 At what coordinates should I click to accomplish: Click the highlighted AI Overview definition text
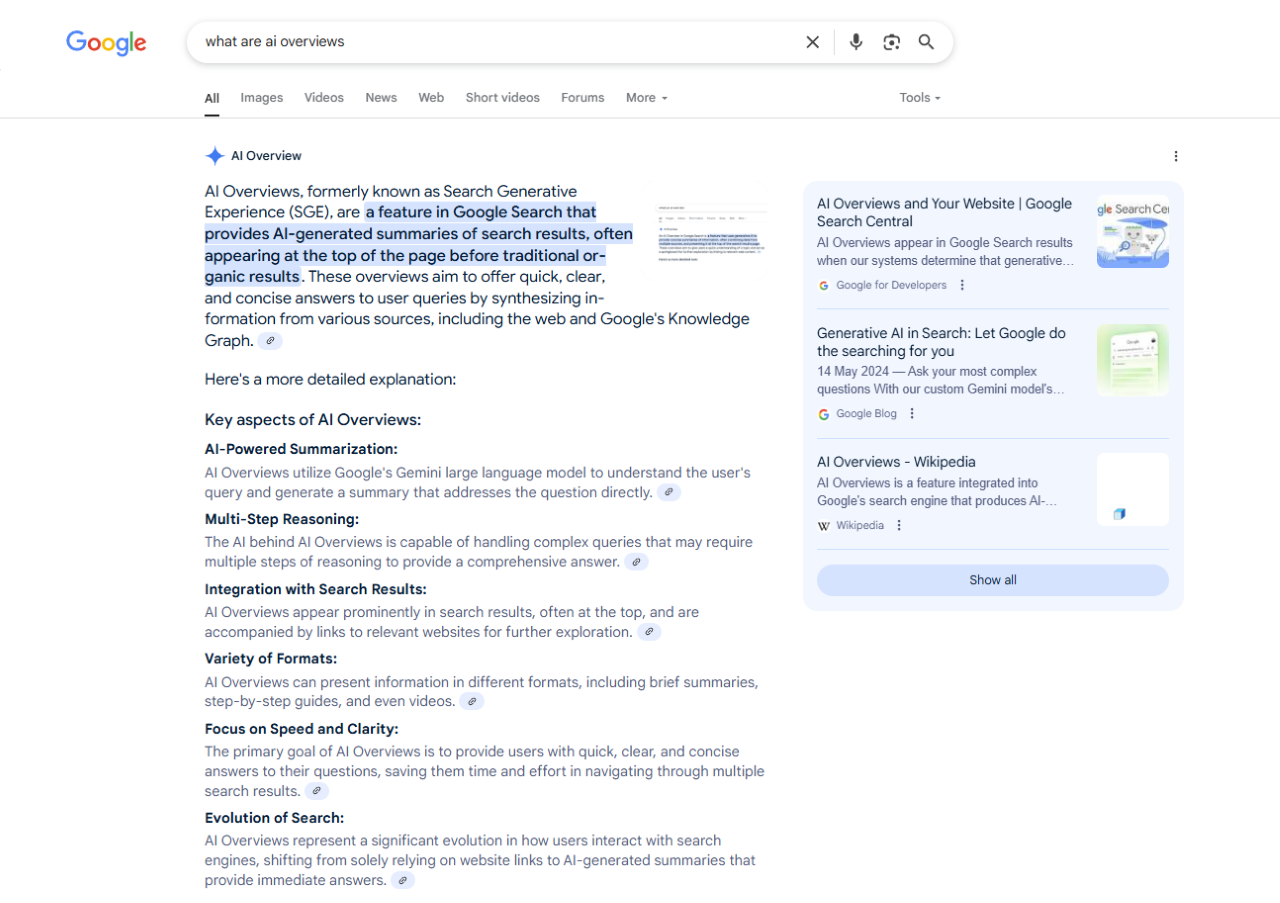(x=419, y=244)
